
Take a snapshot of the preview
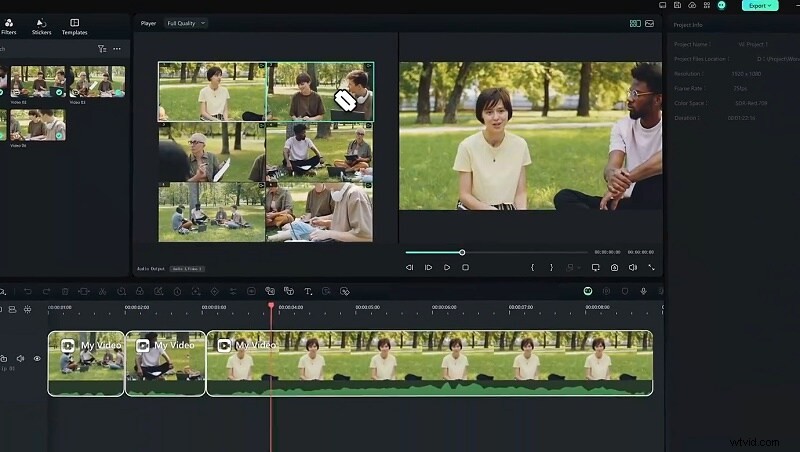tap(614, 267)
